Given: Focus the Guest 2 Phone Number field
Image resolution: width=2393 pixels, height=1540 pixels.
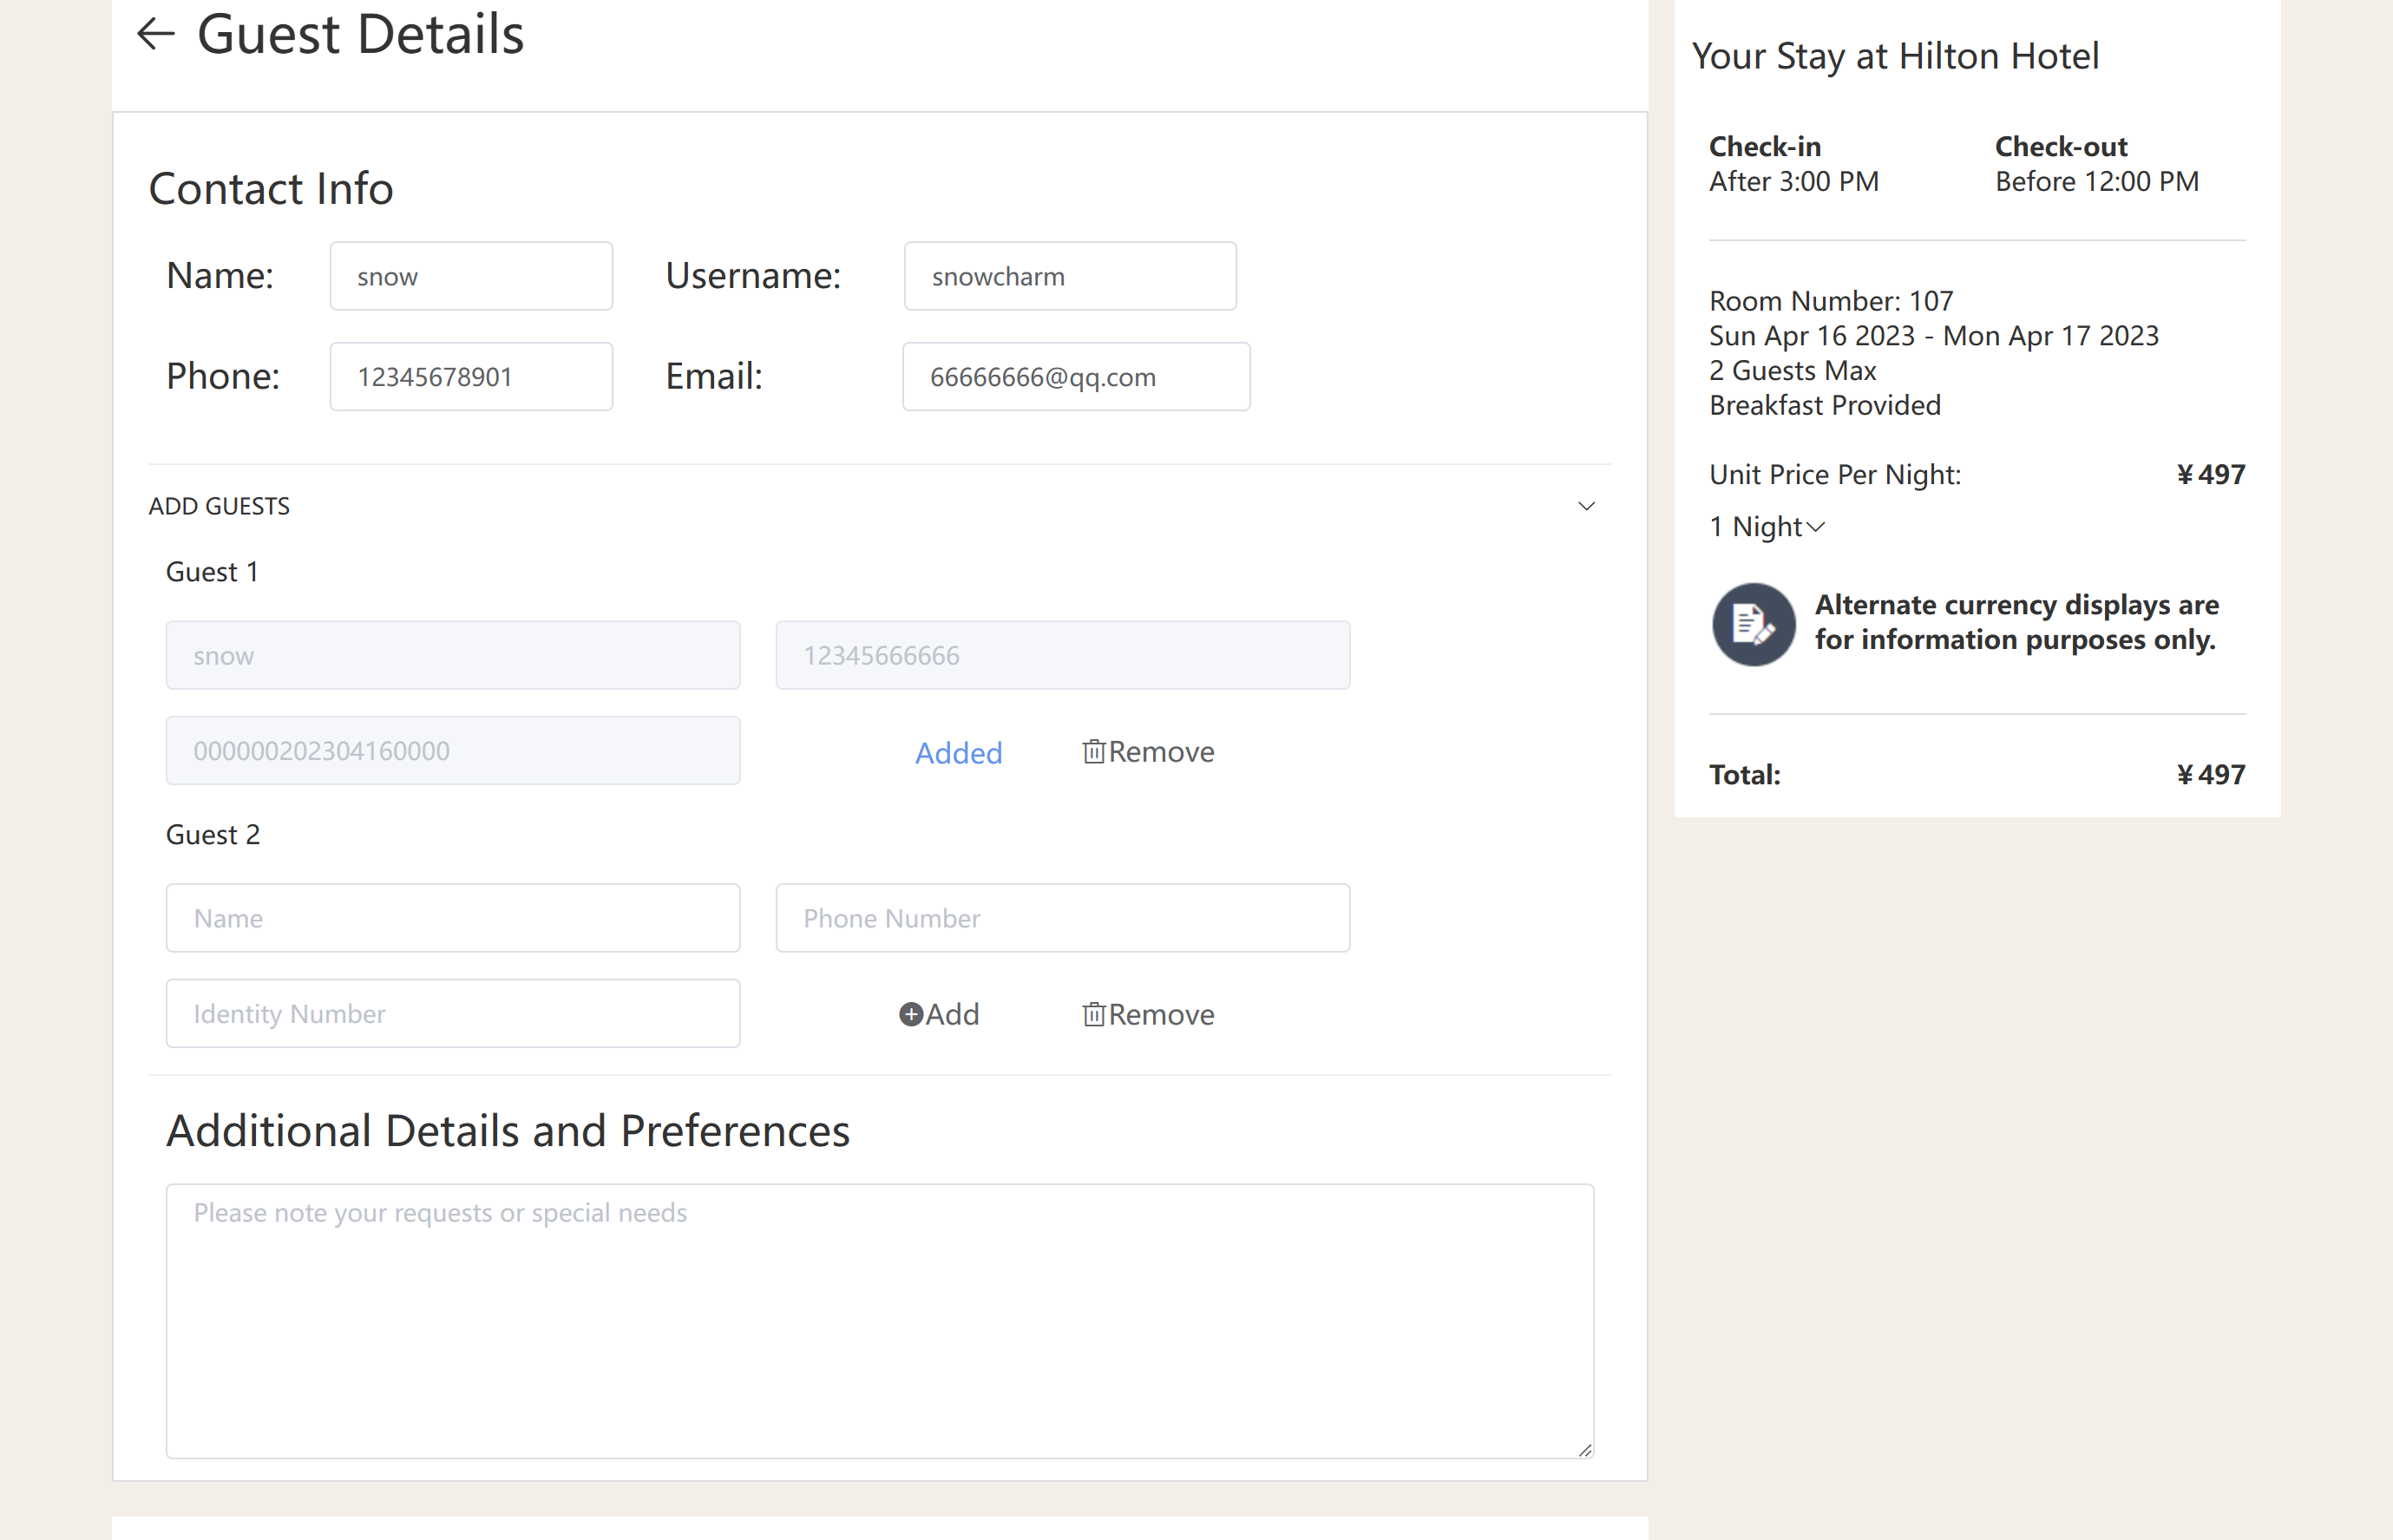Looking at the screenshot, I should click(x=1063, y=918).
